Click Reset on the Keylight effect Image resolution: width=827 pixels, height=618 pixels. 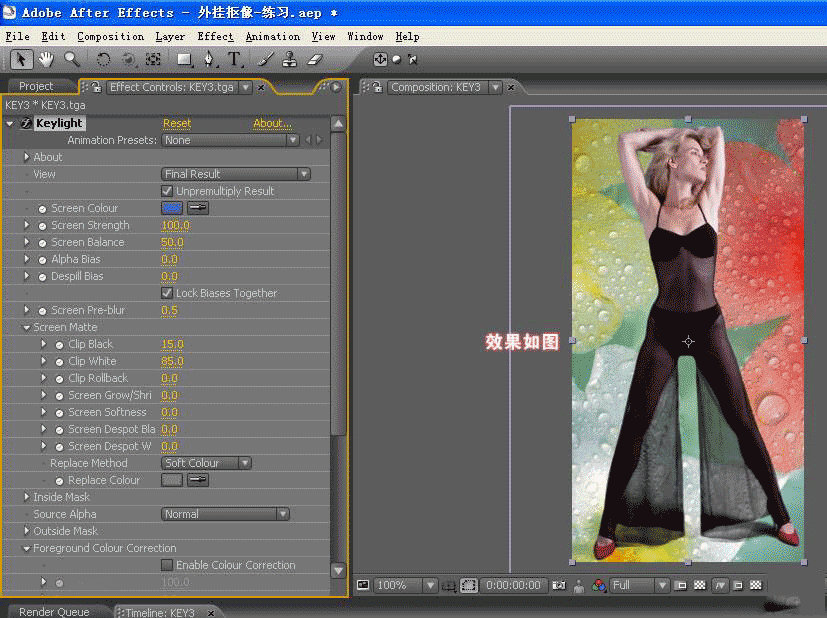point(176,123)
